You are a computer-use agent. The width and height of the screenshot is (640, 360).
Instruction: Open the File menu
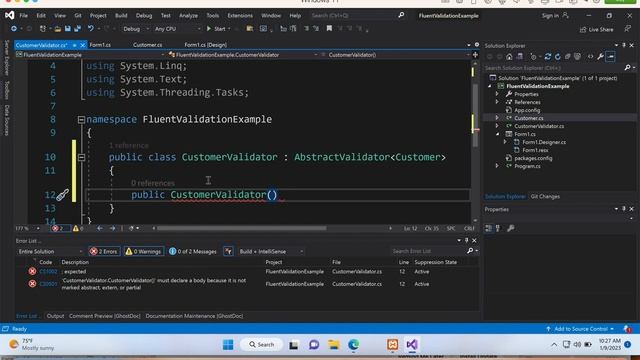point(24,16)
